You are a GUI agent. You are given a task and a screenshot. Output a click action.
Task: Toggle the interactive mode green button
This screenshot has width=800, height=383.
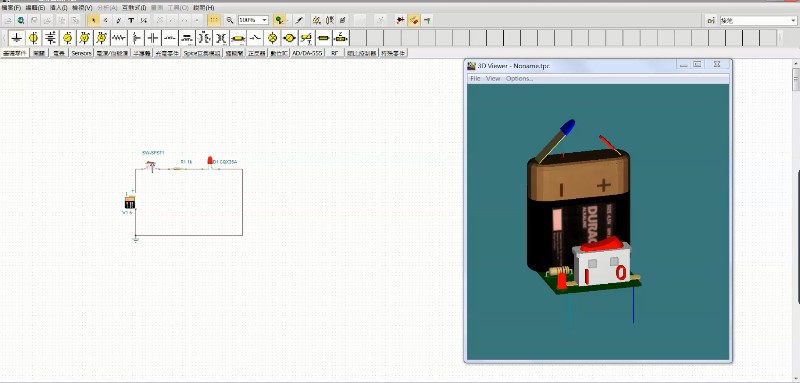(279, 20)
